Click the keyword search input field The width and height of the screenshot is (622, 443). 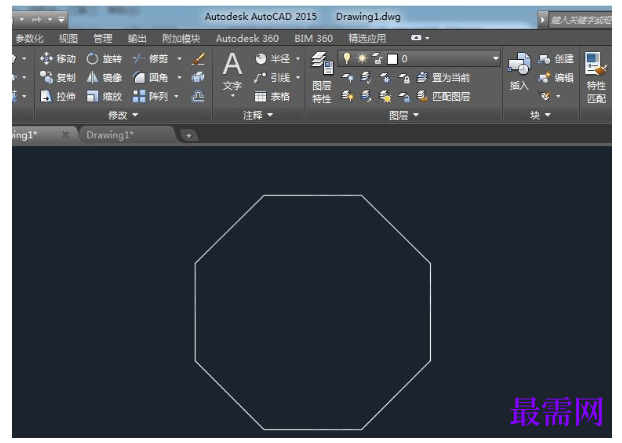(x=580, y=19)
